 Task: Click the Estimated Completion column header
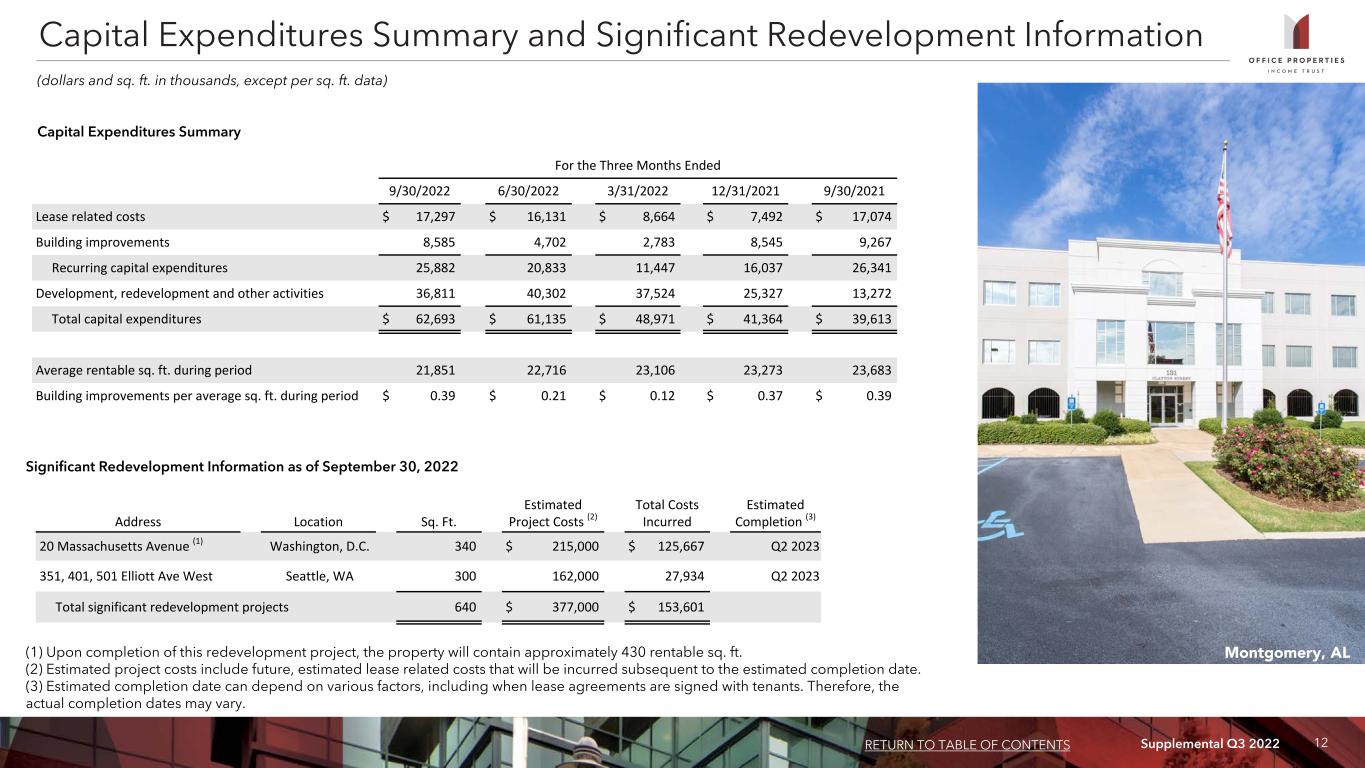pos(776,513)
